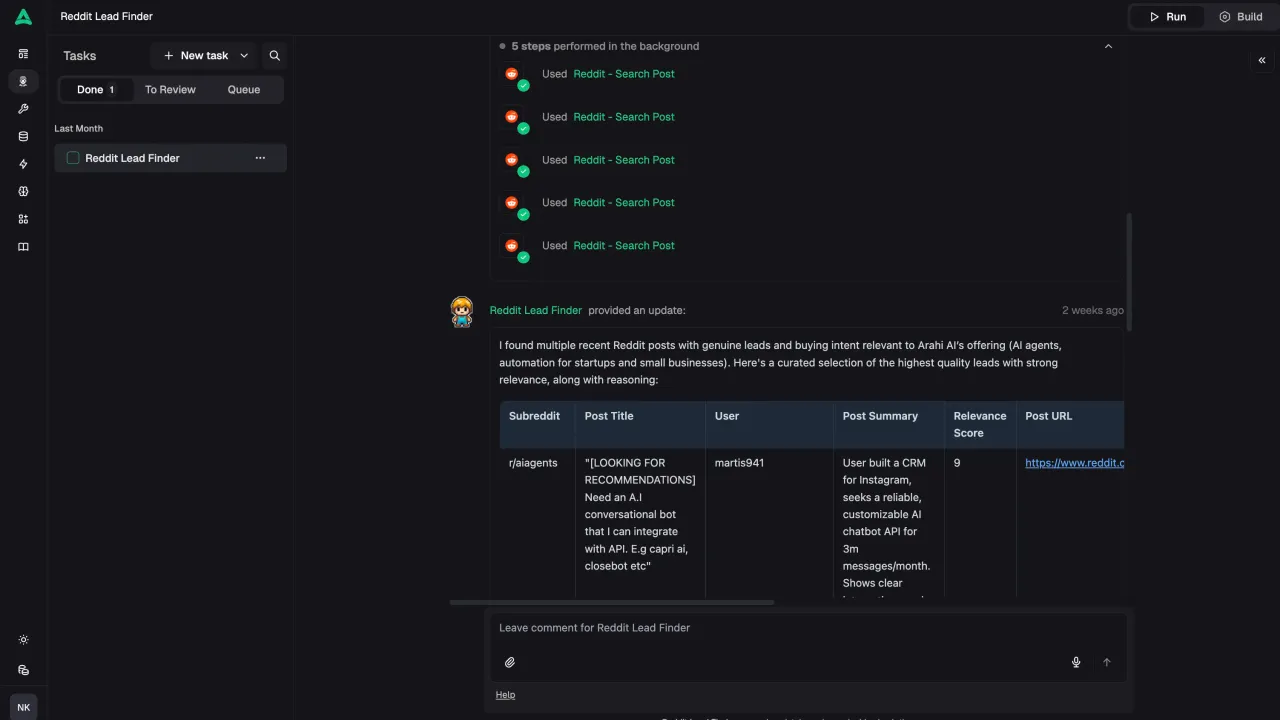Collapse the right panel with double chevron
The height and width of the screenshot is (720, 1280).
click(x=1261, y=60)
